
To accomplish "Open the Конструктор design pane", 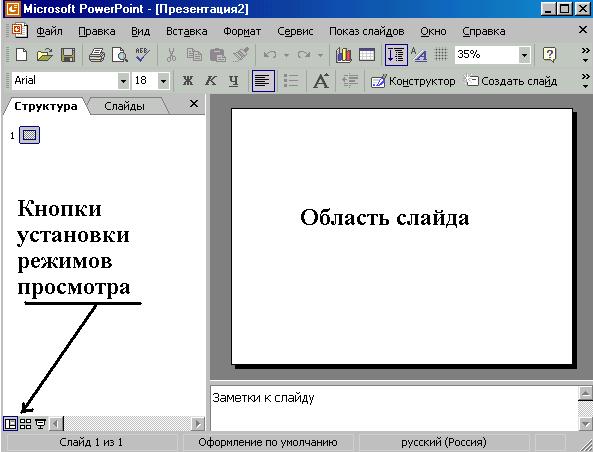I will pos(413,81).
